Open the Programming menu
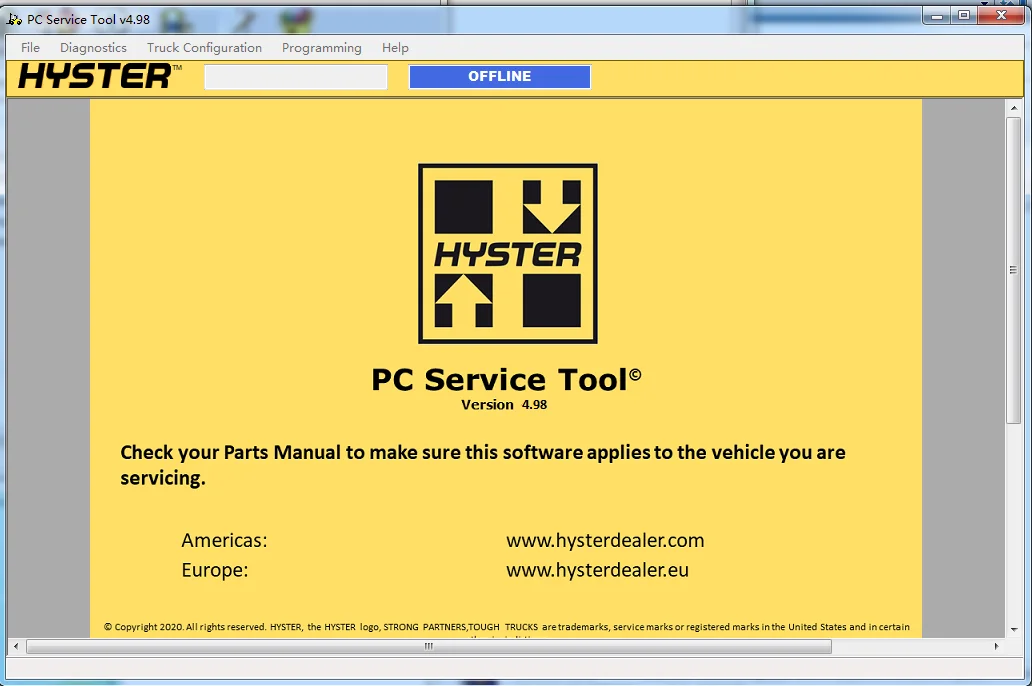Image resolution: width=1032 pixels, height=686 pixels. (322, 47)
